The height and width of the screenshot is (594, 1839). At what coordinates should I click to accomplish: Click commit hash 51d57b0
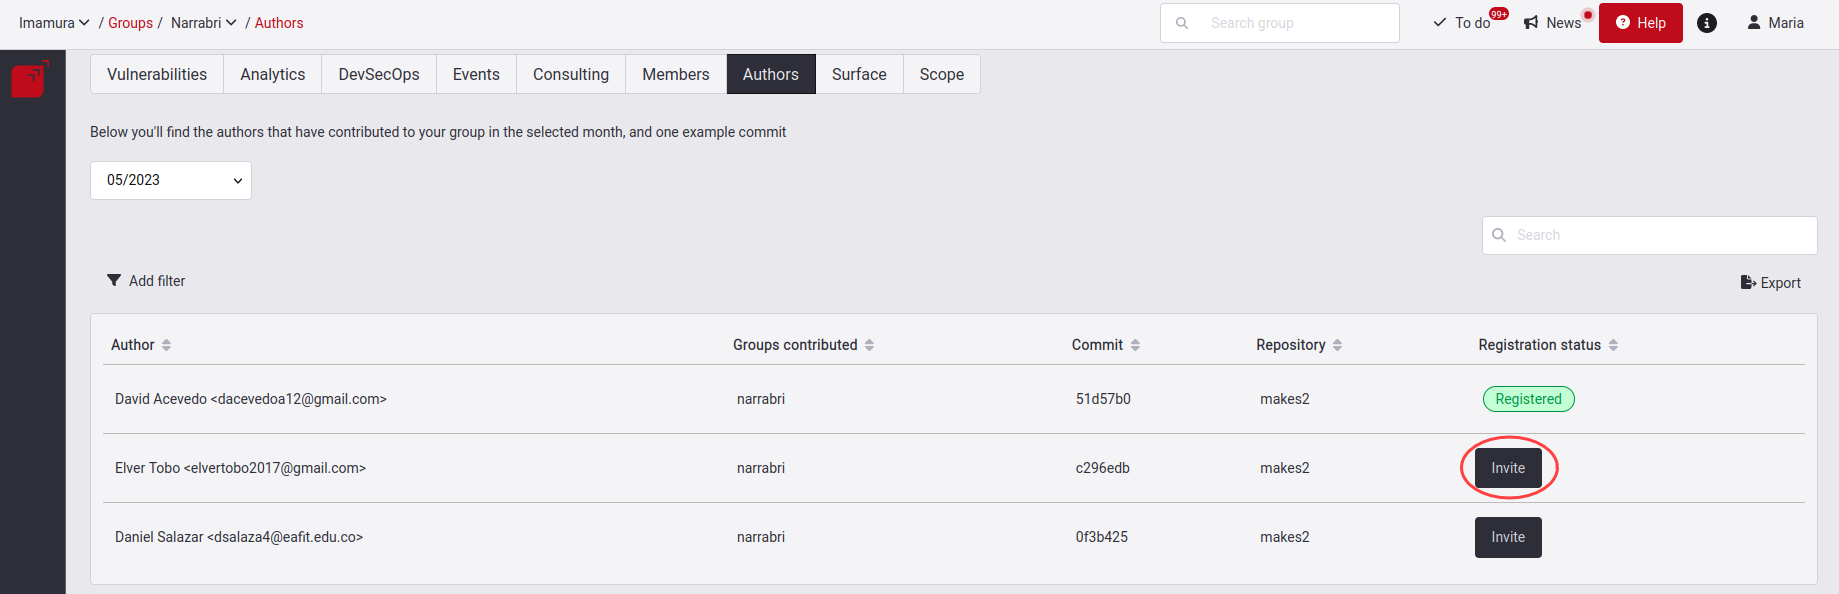point(1103,399)
